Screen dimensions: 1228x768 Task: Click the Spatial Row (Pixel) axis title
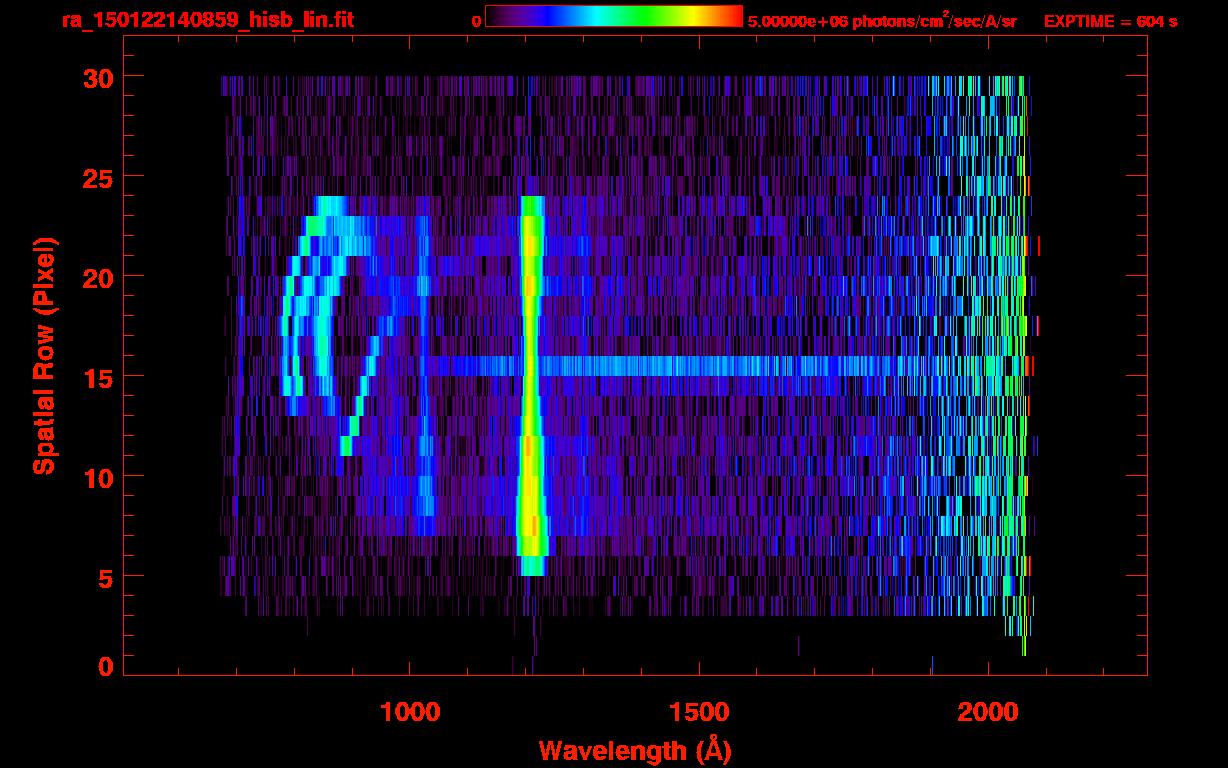[44, 356]
